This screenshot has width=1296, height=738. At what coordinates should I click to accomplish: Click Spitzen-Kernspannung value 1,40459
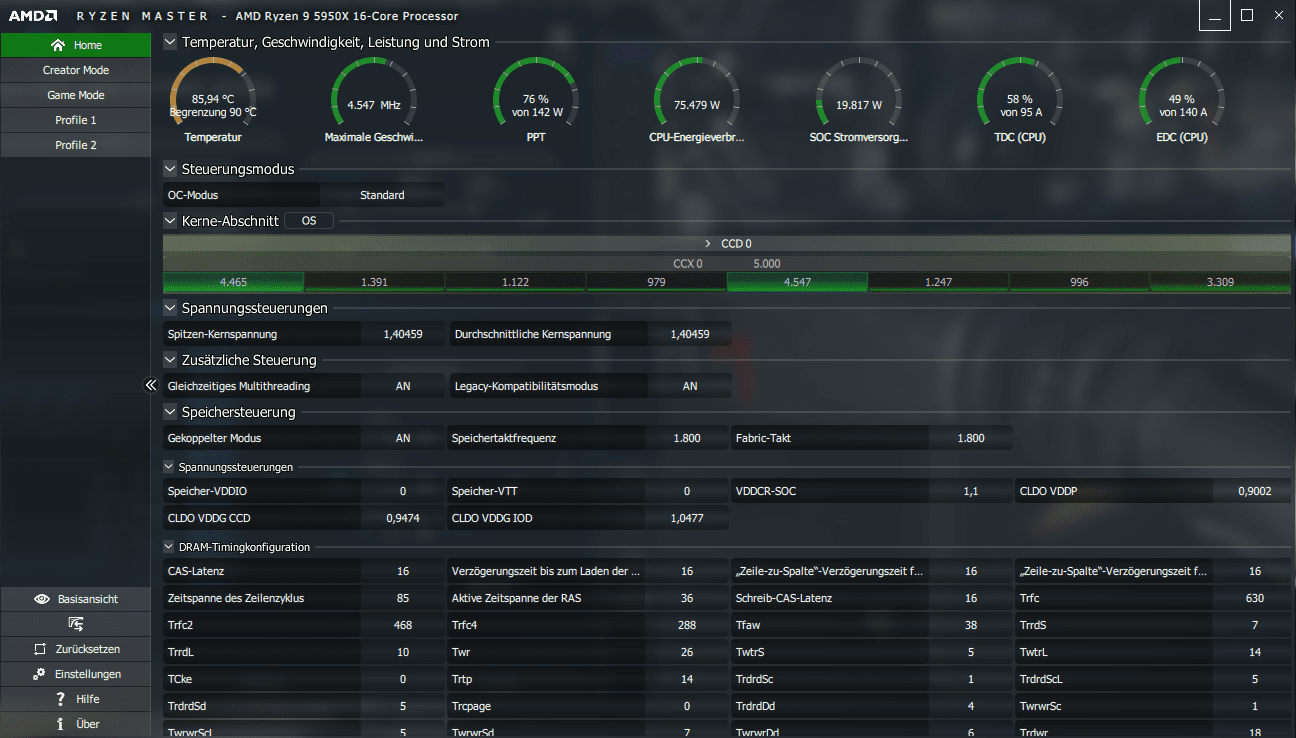click(403, 334)
